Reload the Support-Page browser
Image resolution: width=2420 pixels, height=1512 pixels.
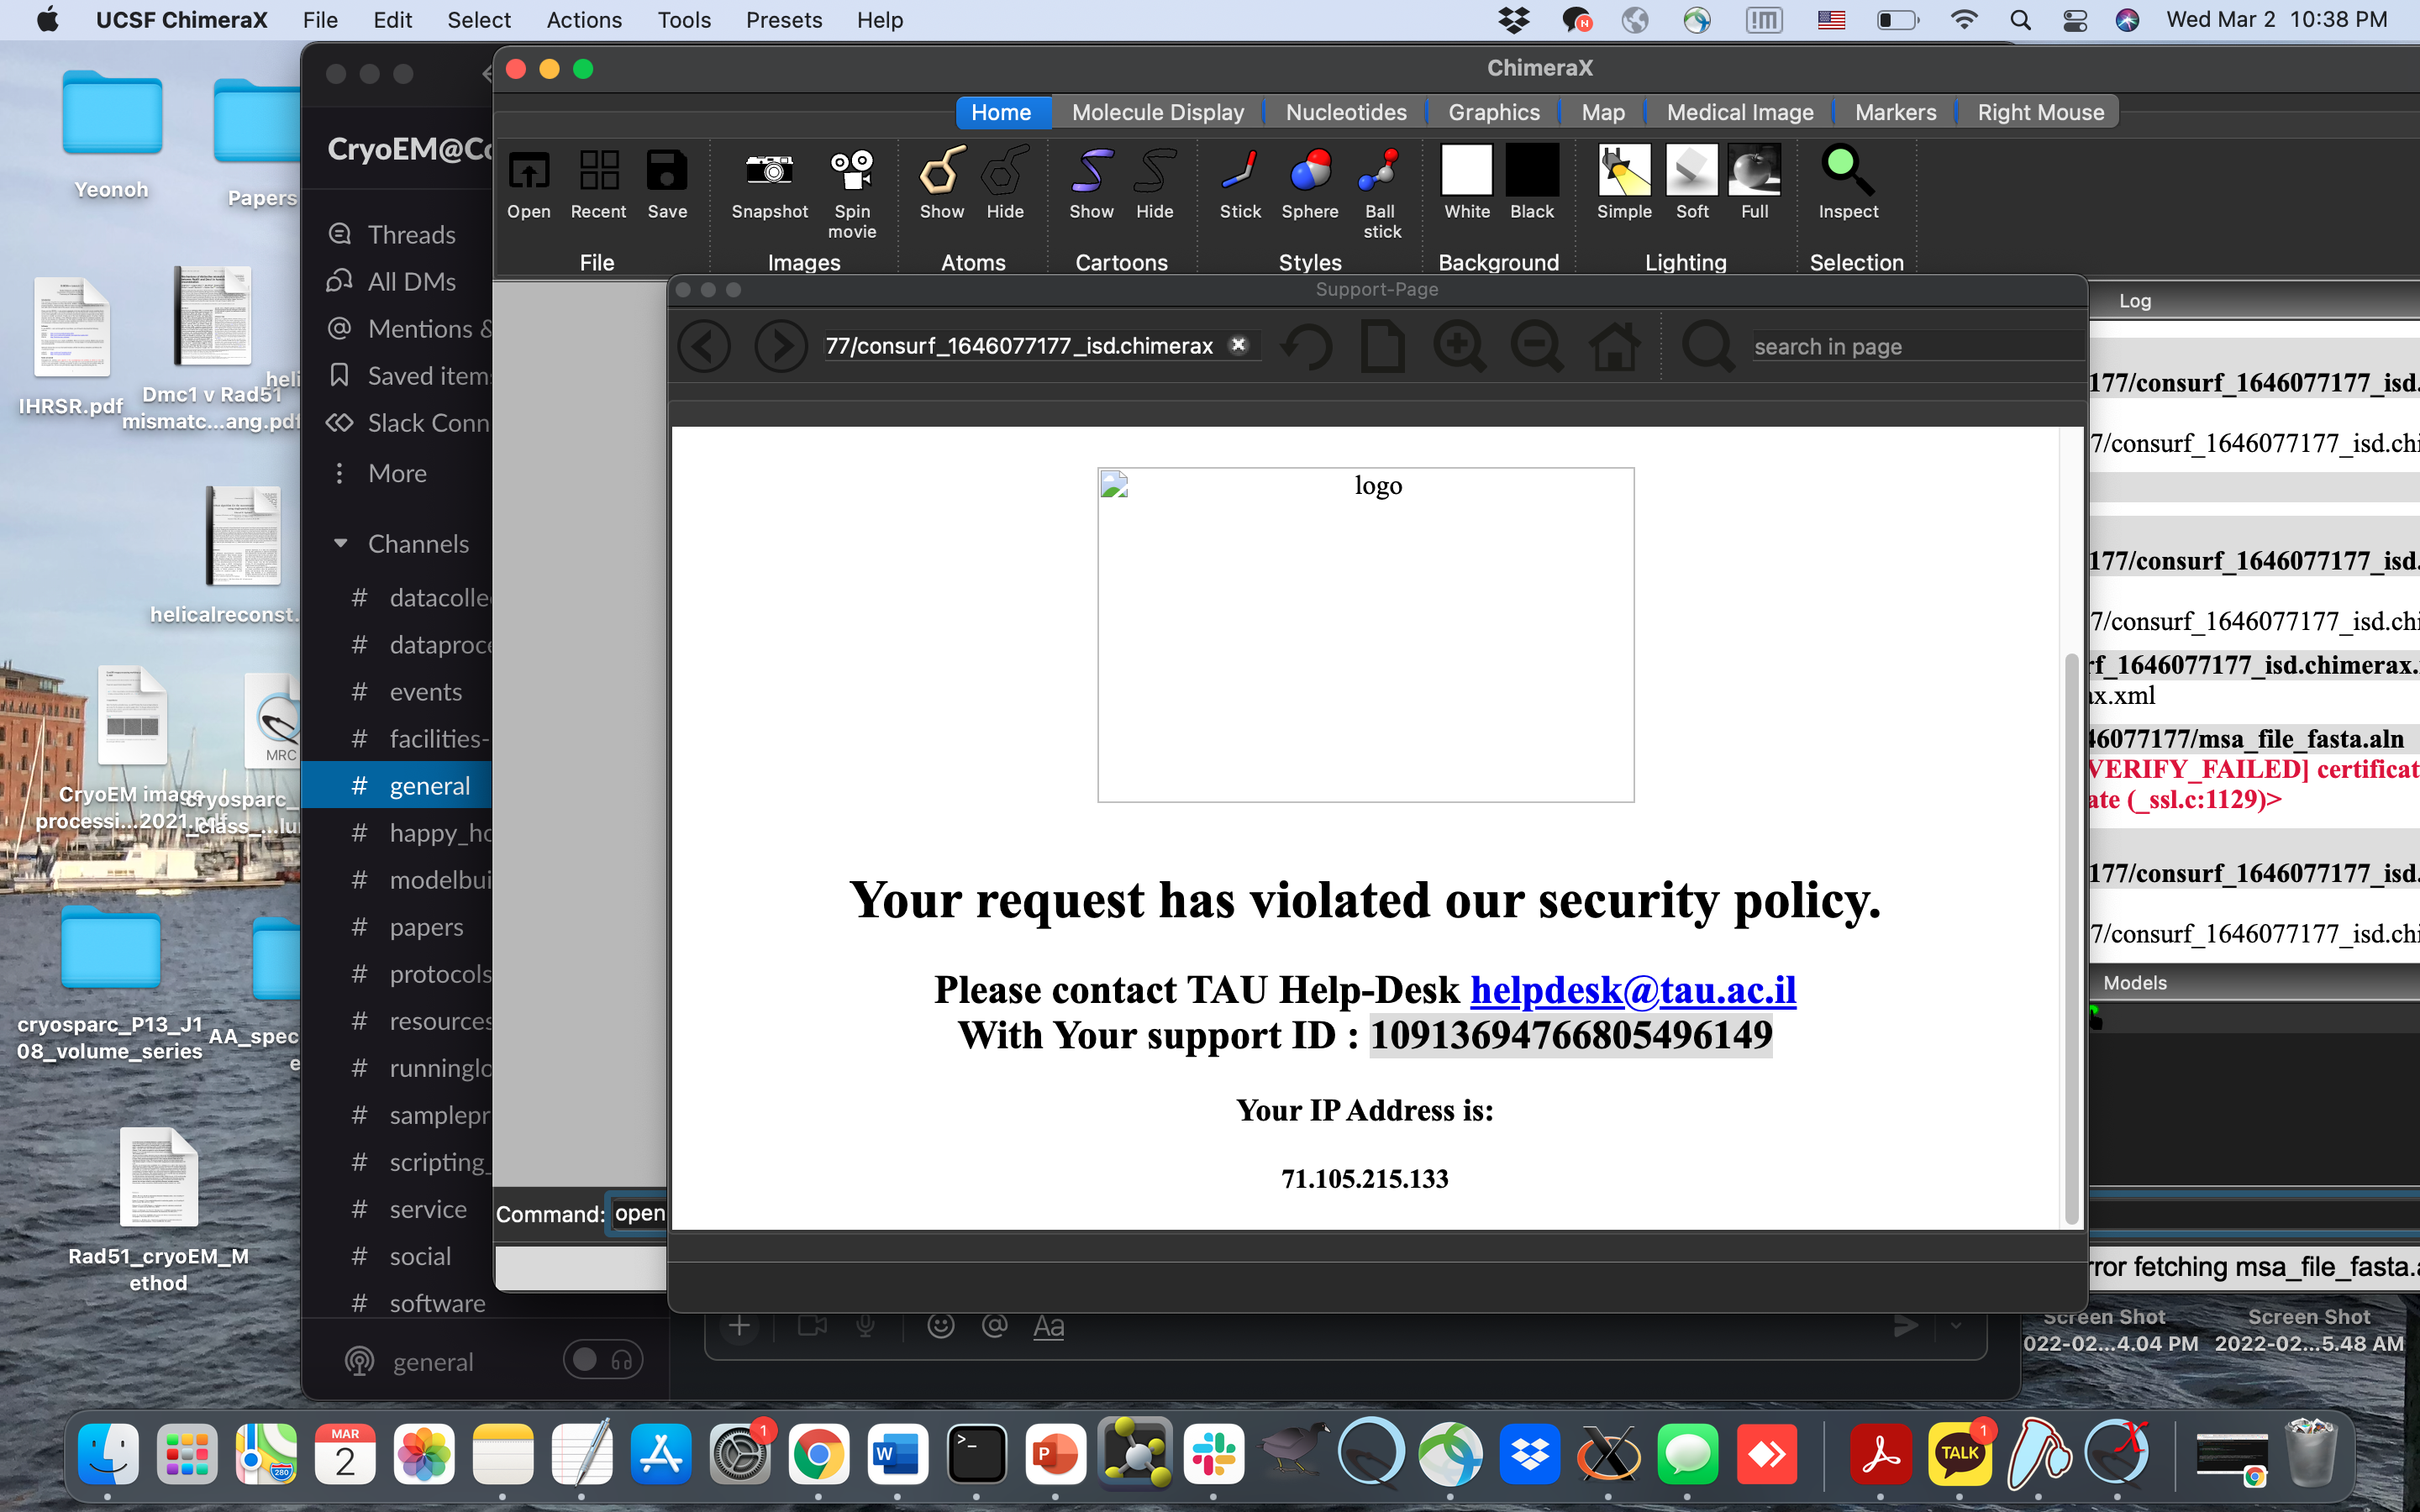point(1306,347)
